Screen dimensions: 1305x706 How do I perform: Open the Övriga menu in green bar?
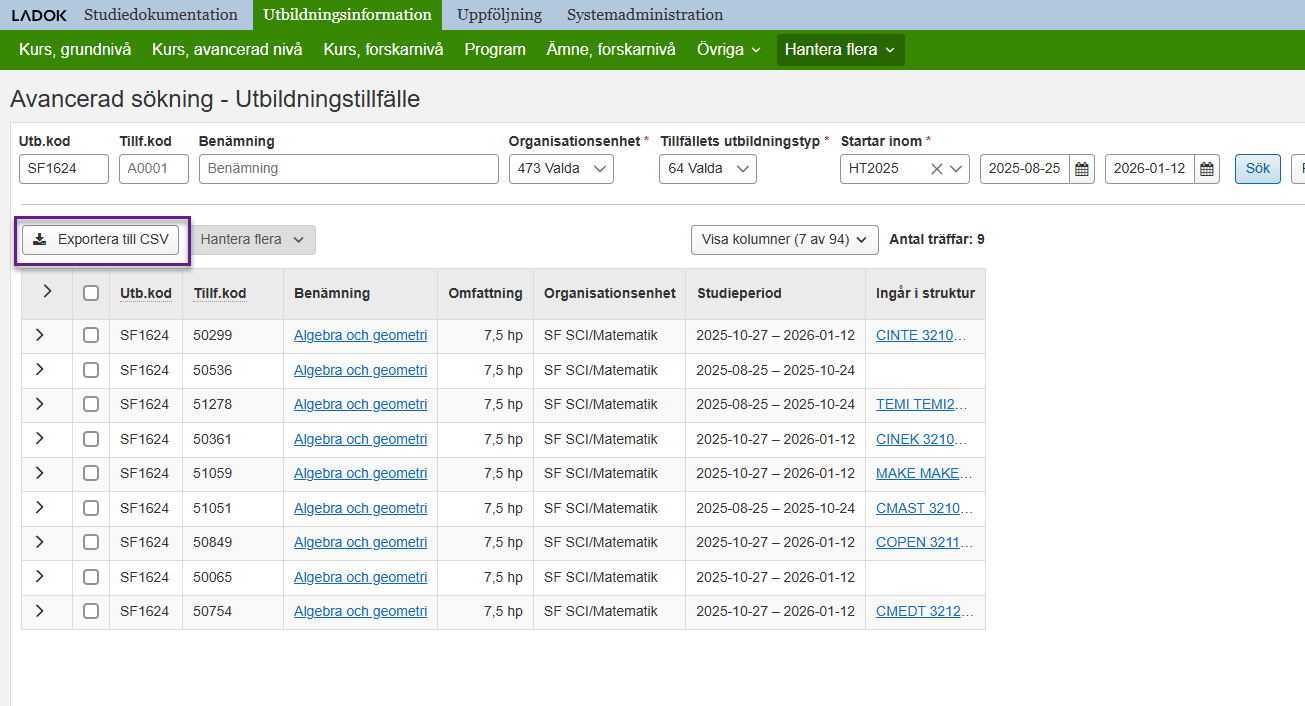tap(728, 50)
